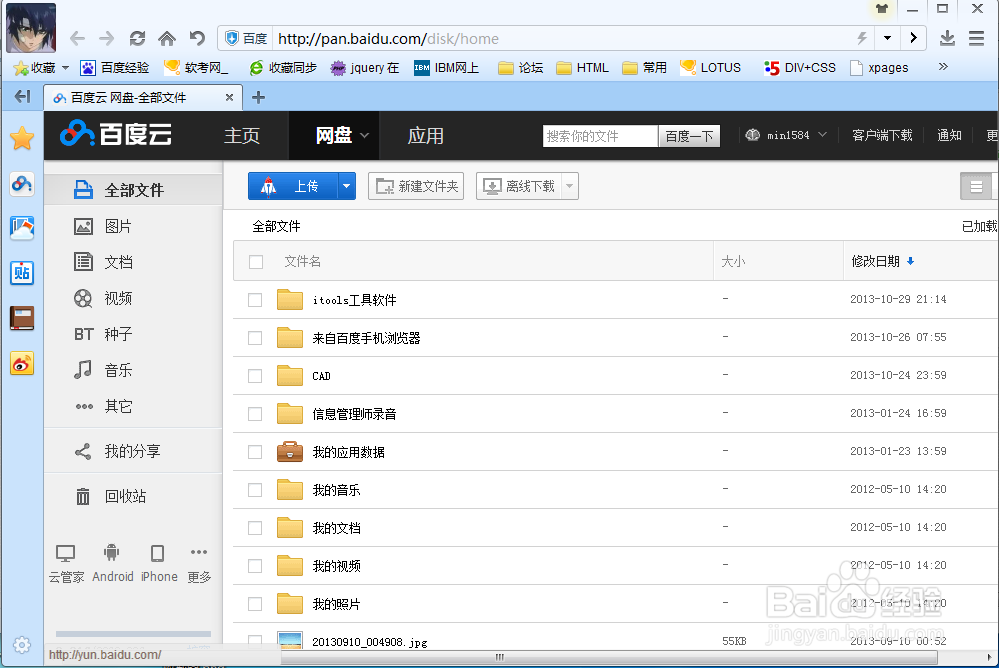This screenshot has width=999, height=668.
Task: Click the 上传 upload button
Action: click(293, 186)
